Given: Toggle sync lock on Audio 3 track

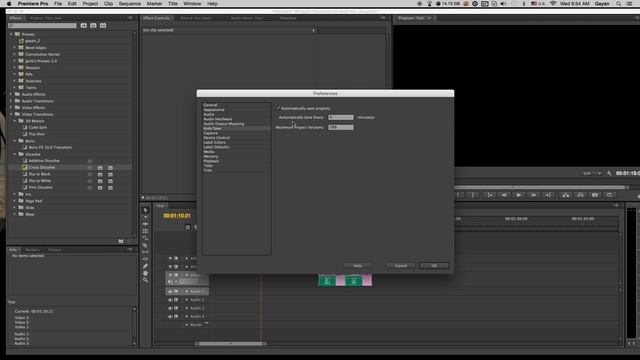Looking at the screenshot, I should point(176,308).
